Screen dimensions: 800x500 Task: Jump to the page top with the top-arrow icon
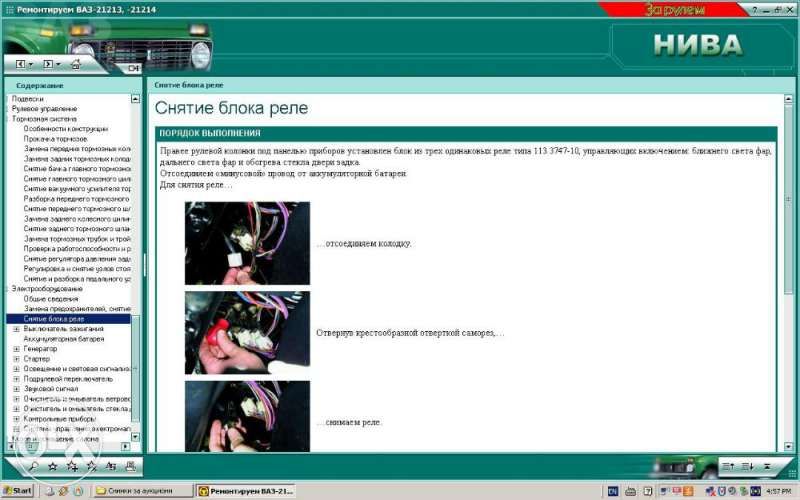(x=766, y=466)
